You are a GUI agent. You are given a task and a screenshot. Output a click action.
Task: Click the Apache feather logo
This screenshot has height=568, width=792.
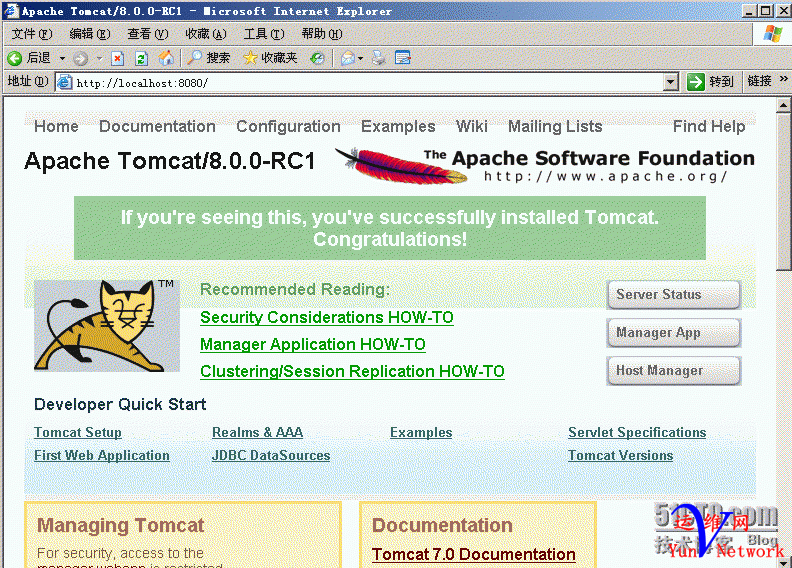point(402,166)
